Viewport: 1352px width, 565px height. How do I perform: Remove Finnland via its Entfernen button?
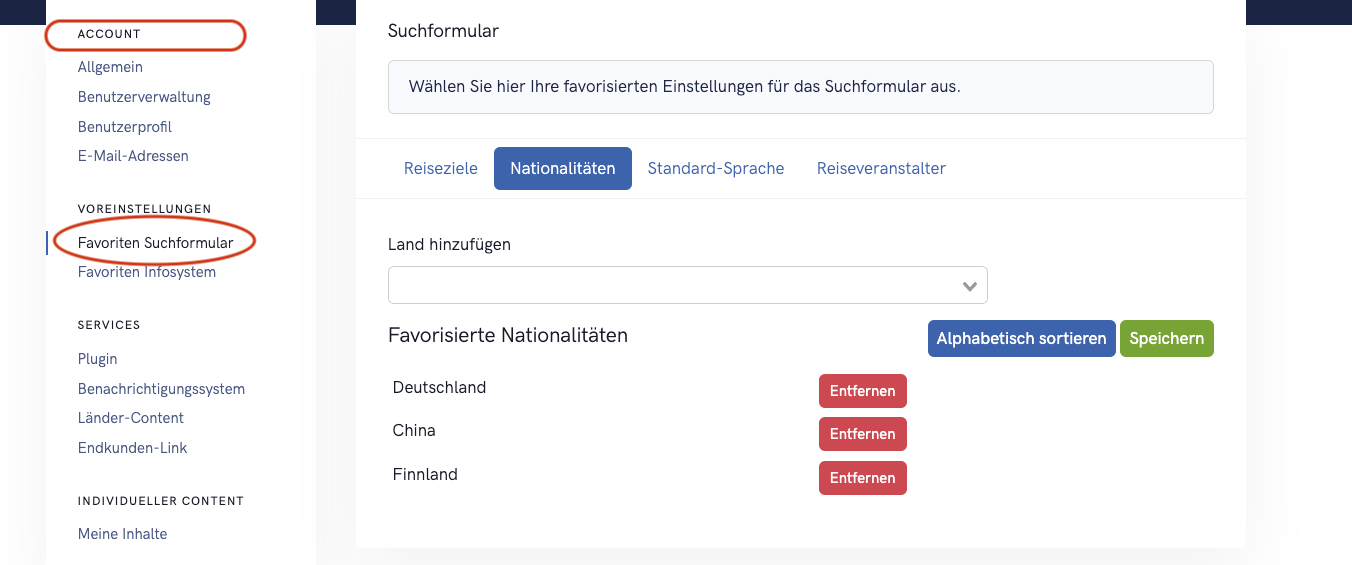(863, 478)
